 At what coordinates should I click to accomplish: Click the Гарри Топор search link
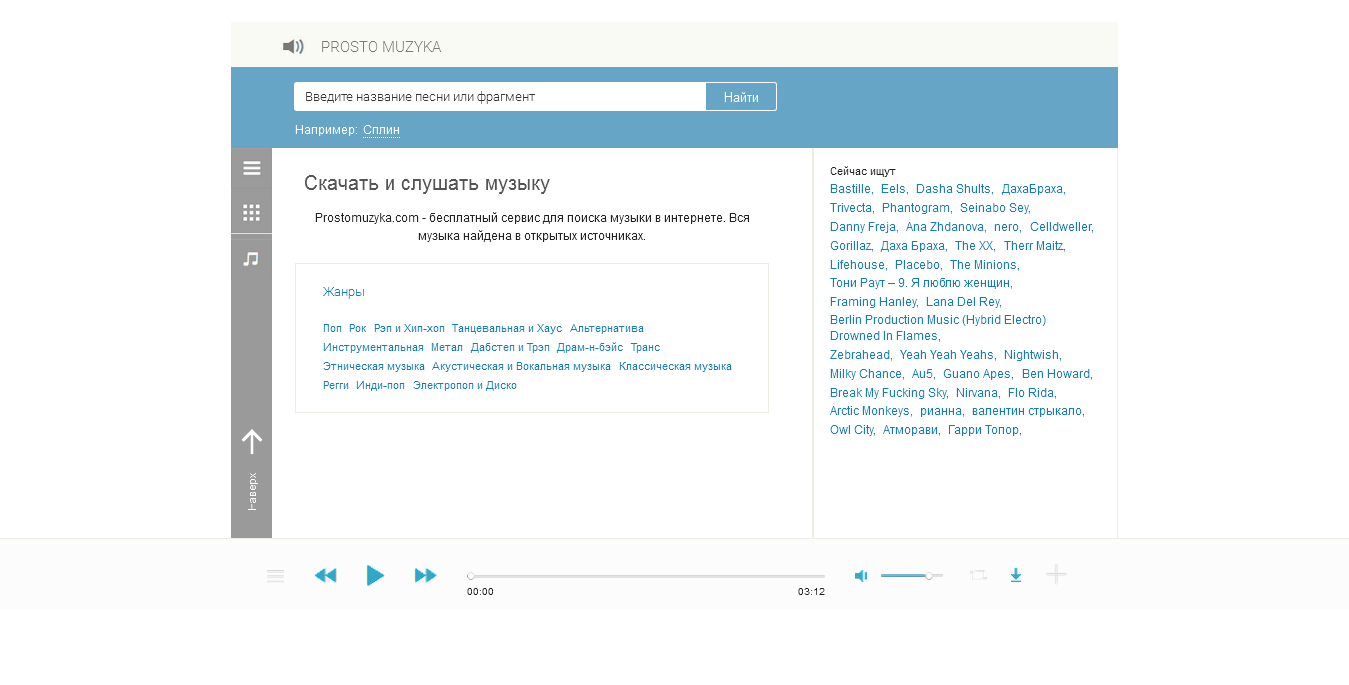coord(983,430)
